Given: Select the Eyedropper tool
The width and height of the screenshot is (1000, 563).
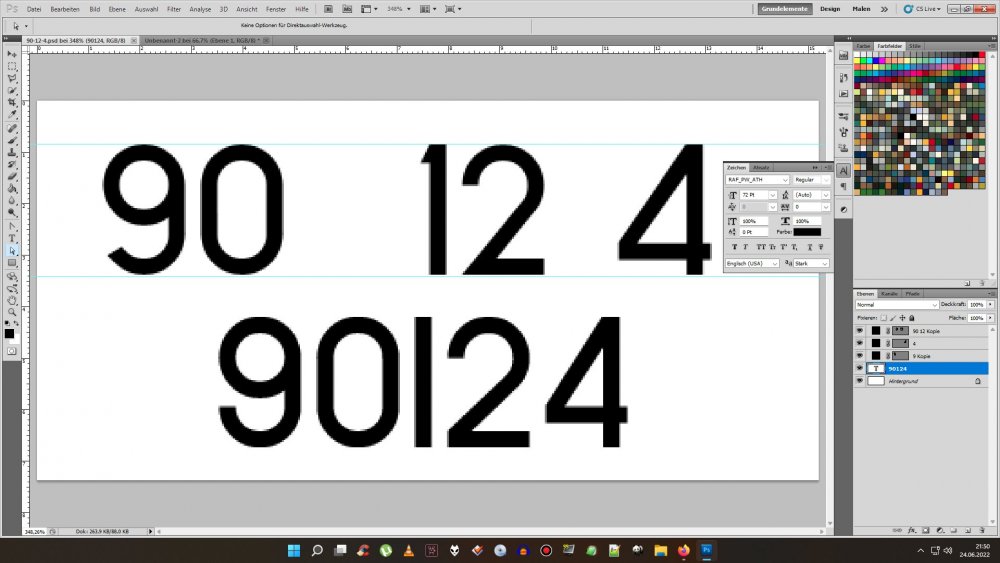Looking at the screenshot, I should pyautogui.click(x=12, y=115).
